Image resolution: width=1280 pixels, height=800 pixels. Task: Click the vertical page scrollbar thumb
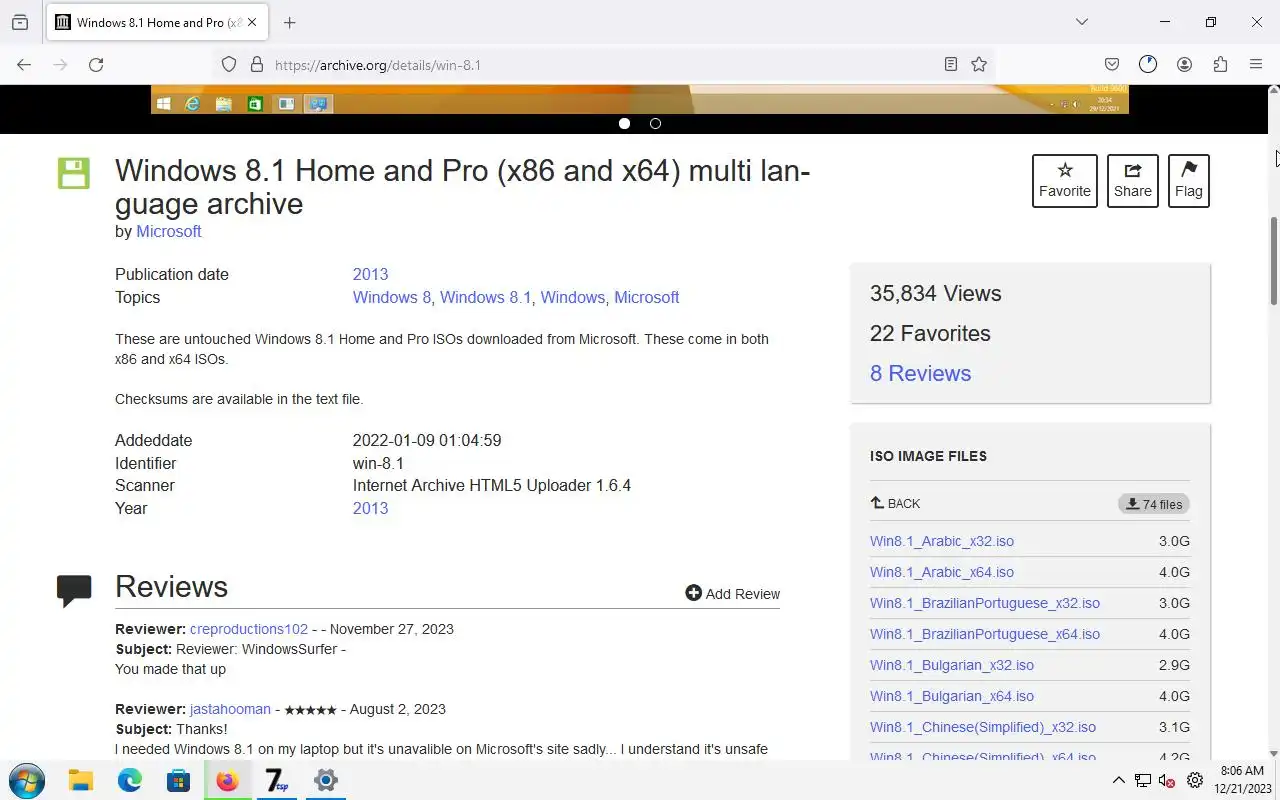(x=1273, y=261)
